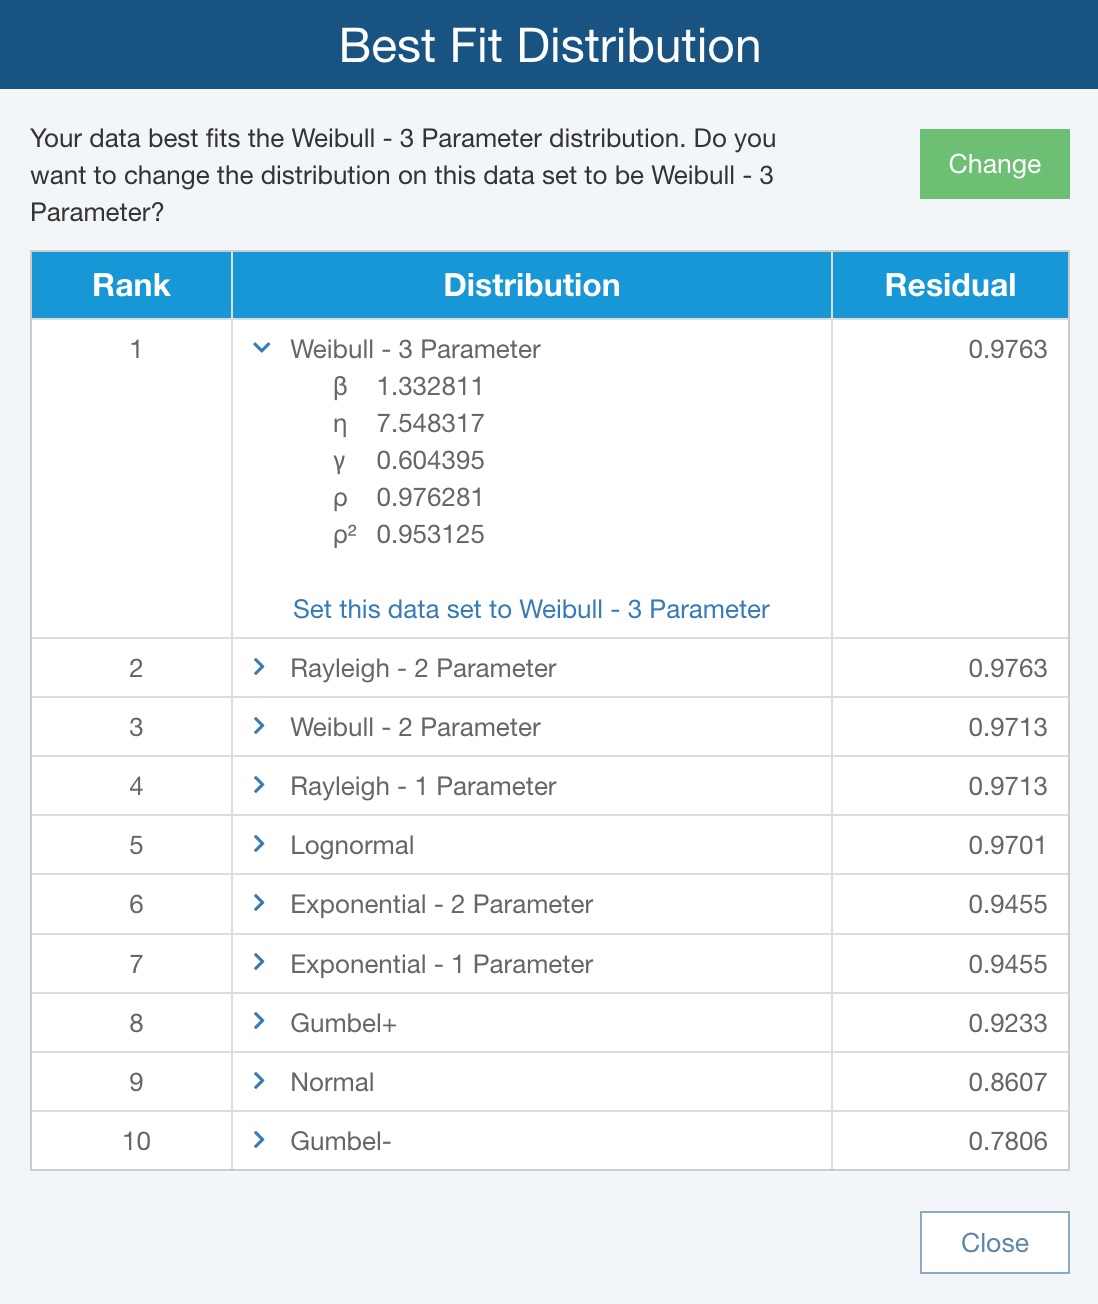This screenshot has height=1304, width=1098.
Task: Click the green Change button
Action: coord(994,164)
